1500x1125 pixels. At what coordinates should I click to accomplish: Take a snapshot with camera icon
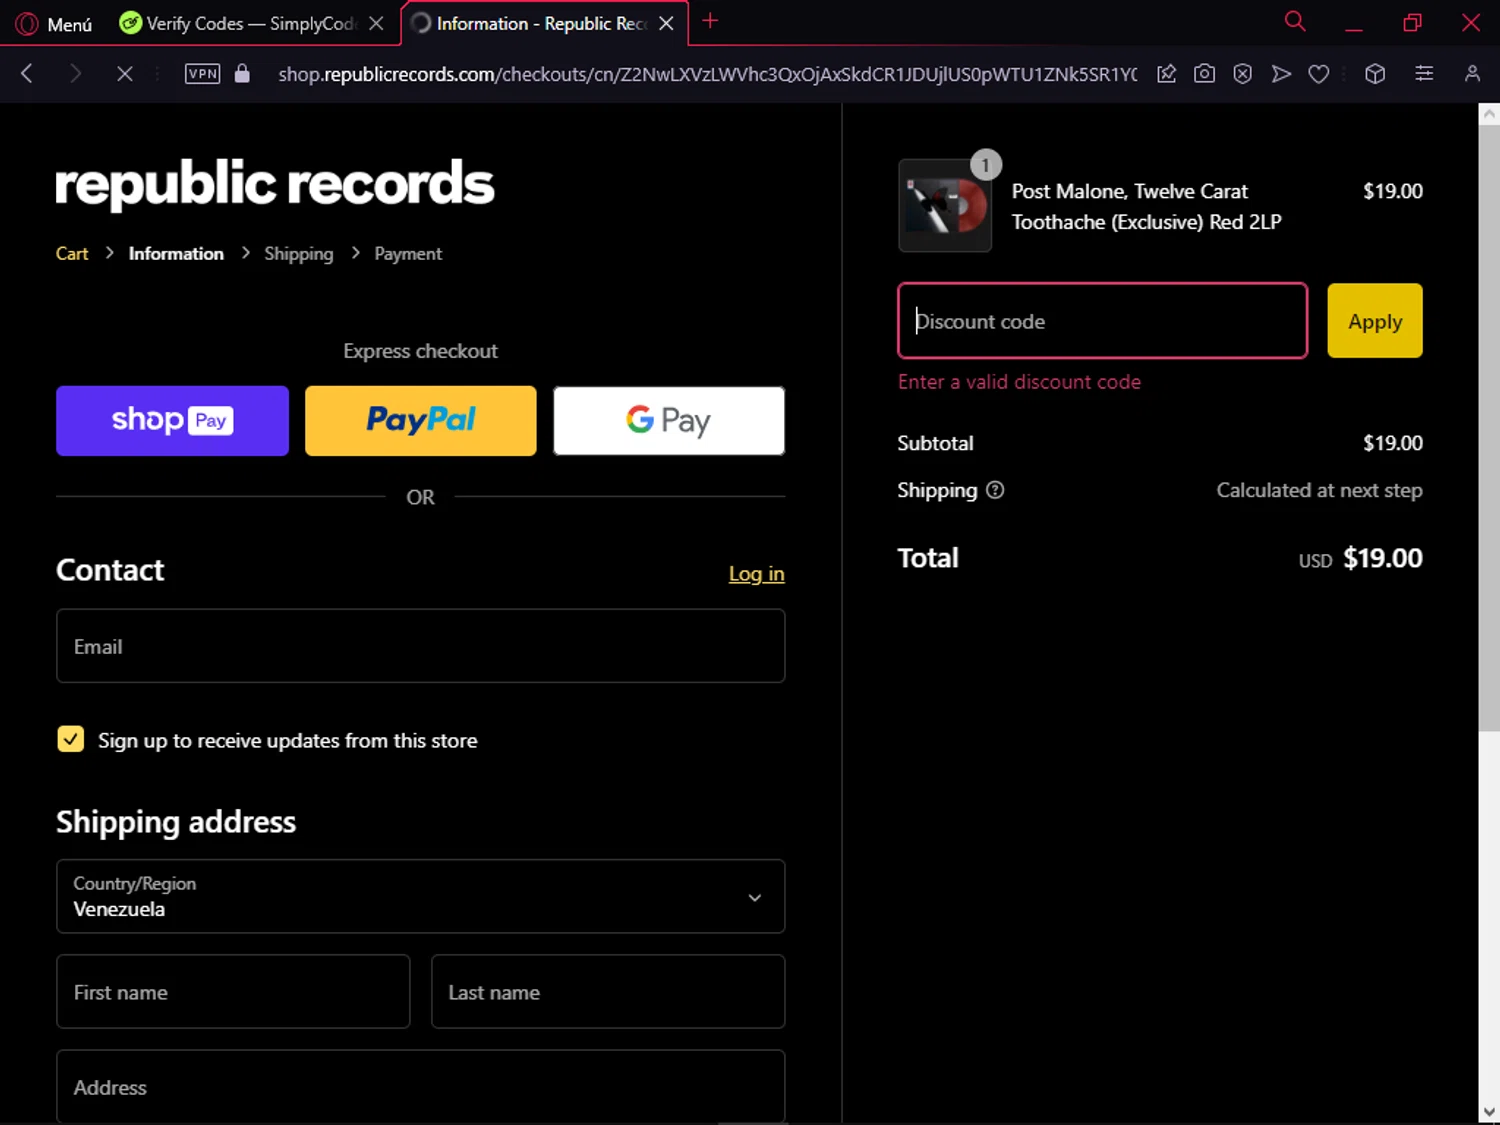tap(1204, 73)
